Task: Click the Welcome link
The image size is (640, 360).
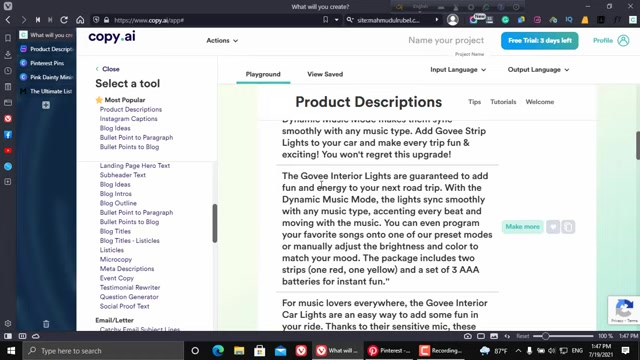Action: 540,102
